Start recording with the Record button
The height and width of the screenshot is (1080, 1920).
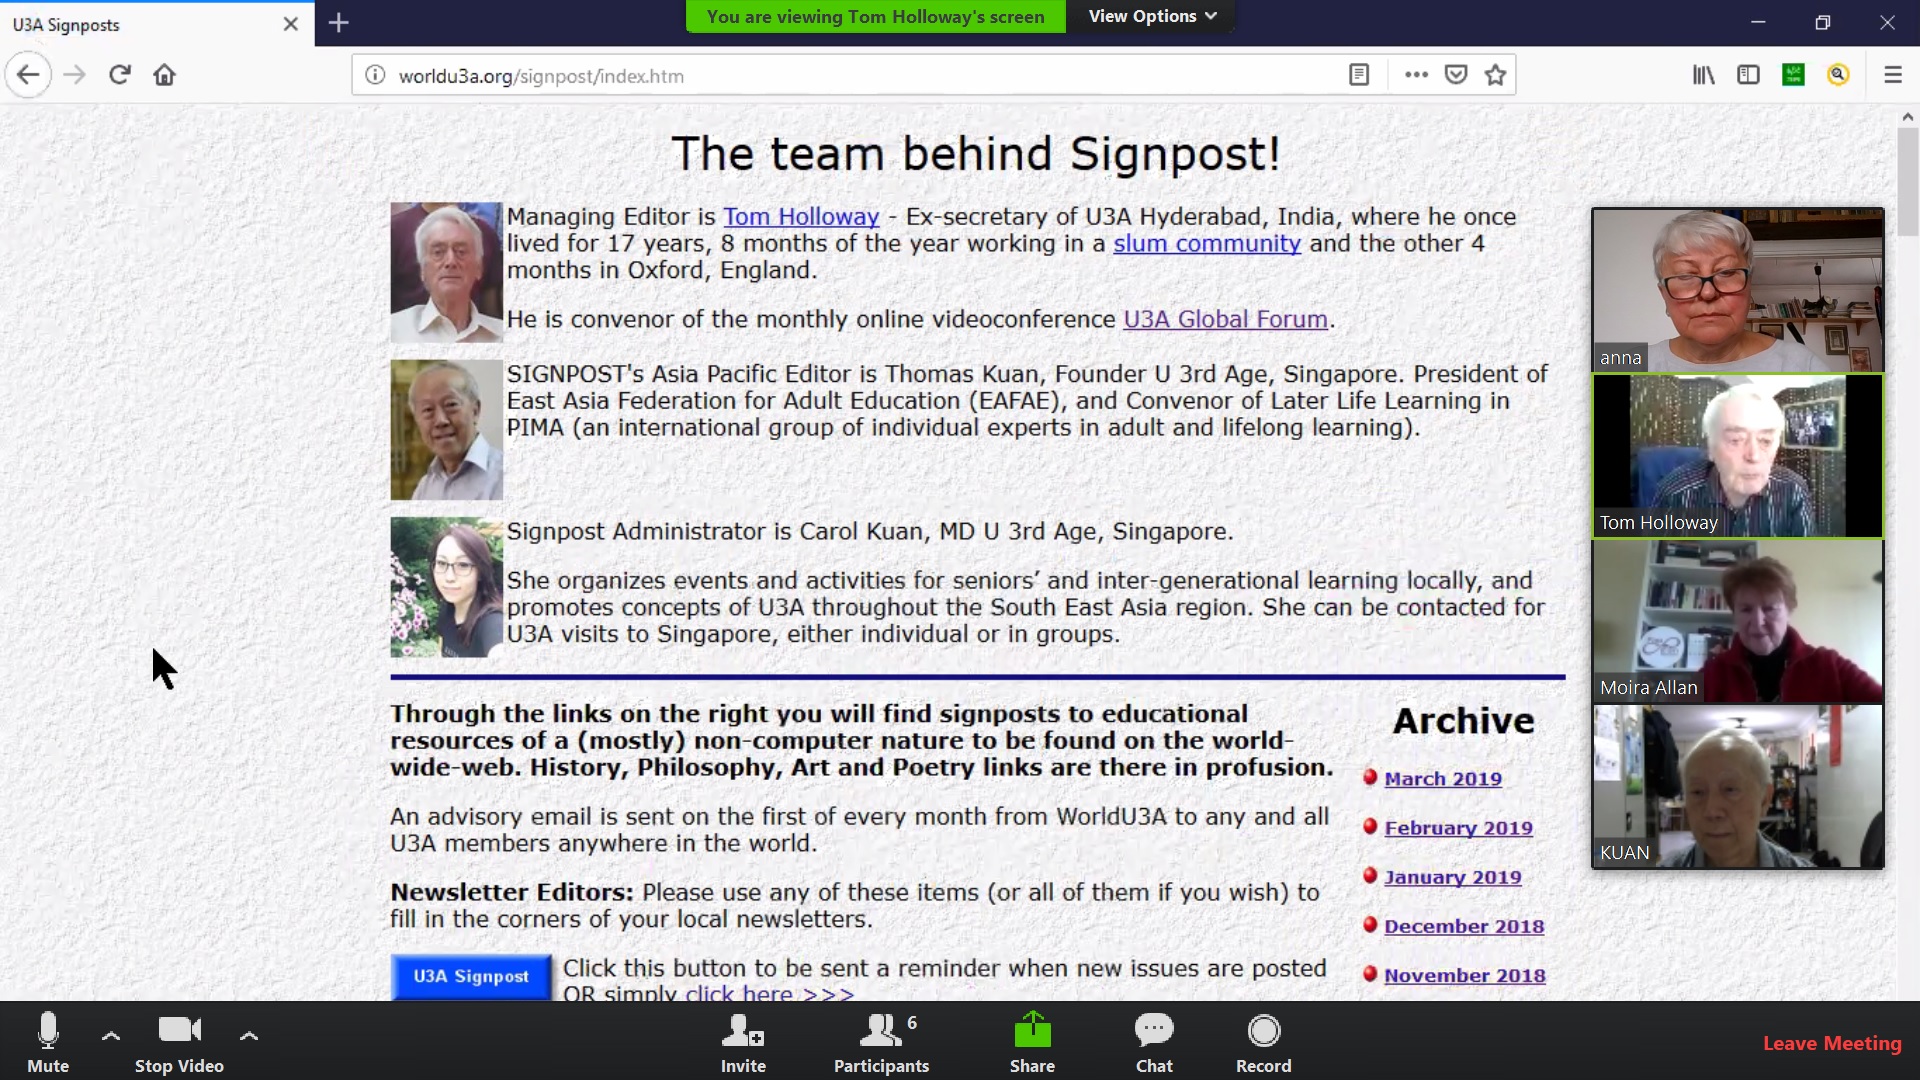click(1264, 1042)
